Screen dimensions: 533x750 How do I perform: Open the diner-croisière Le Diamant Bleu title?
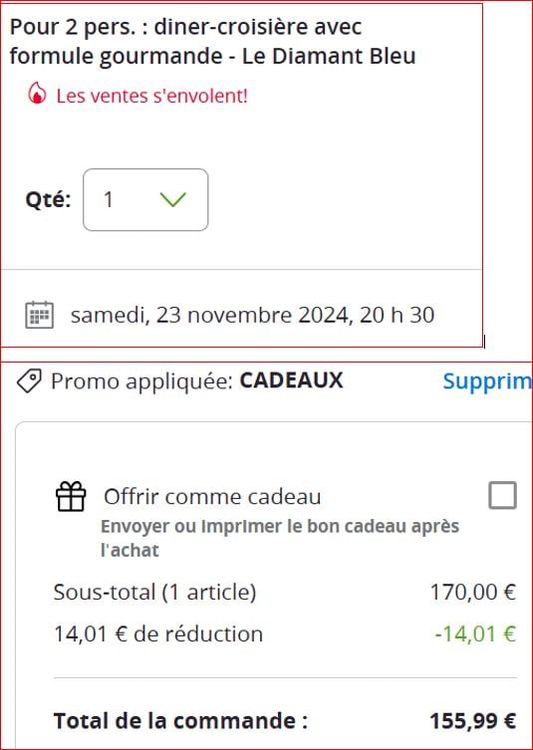point(212,42)
